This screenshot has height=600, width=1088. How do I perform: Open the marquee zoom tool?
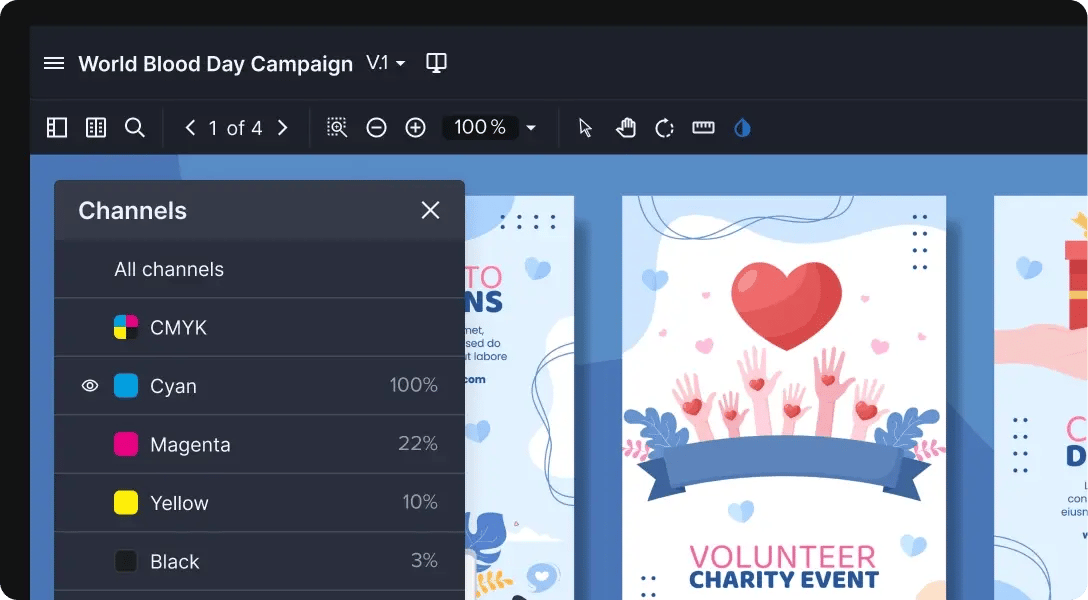click(x=336, y=127)
